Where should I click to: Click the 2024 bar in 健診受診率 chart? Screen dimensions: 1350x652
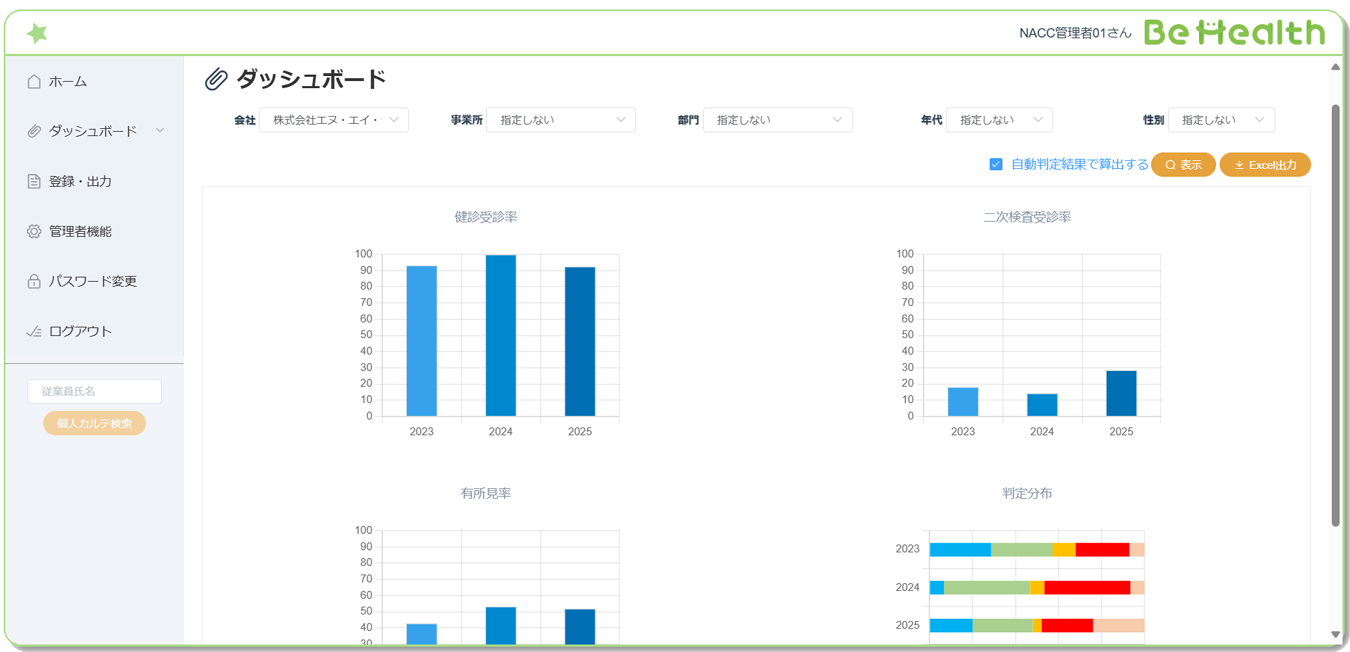click(501, 335)
